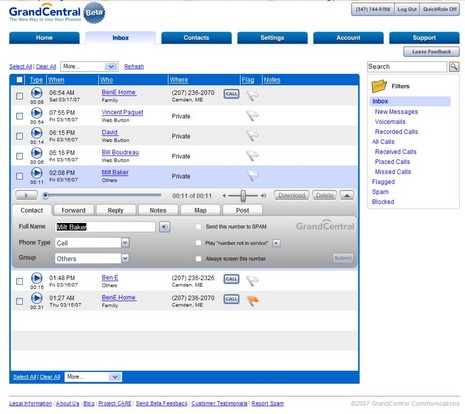This screenshot has height=414, width=465.
Task: Click the Filters folder icon
Action: coord(379,86)
